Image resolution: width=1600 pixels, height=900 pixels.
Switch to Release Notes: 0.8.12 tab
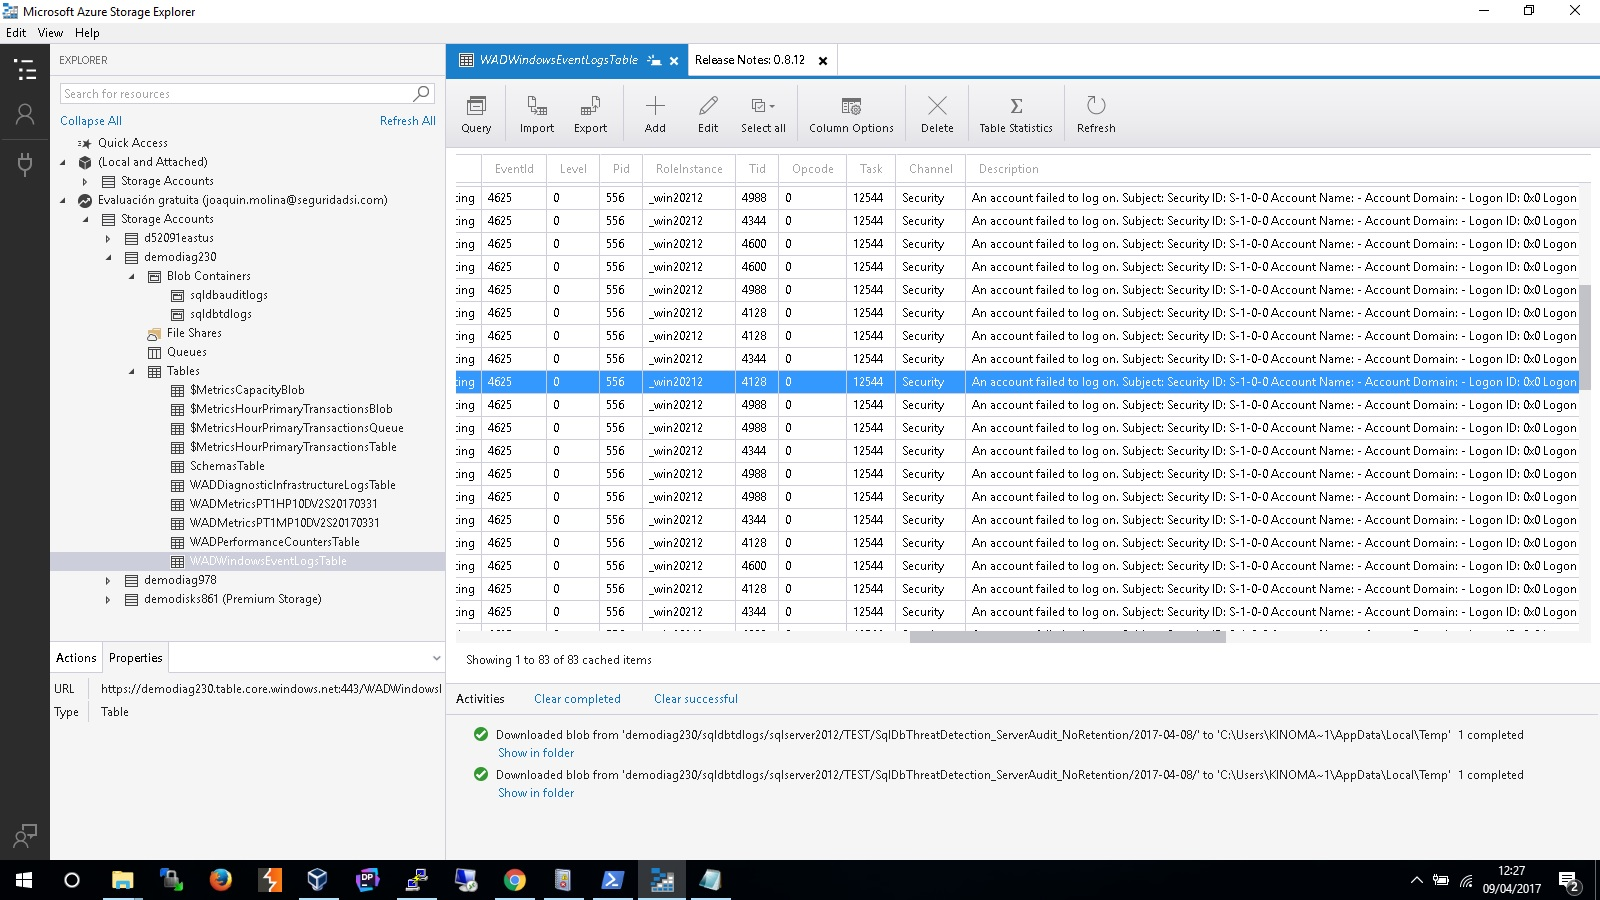[750, 60]
